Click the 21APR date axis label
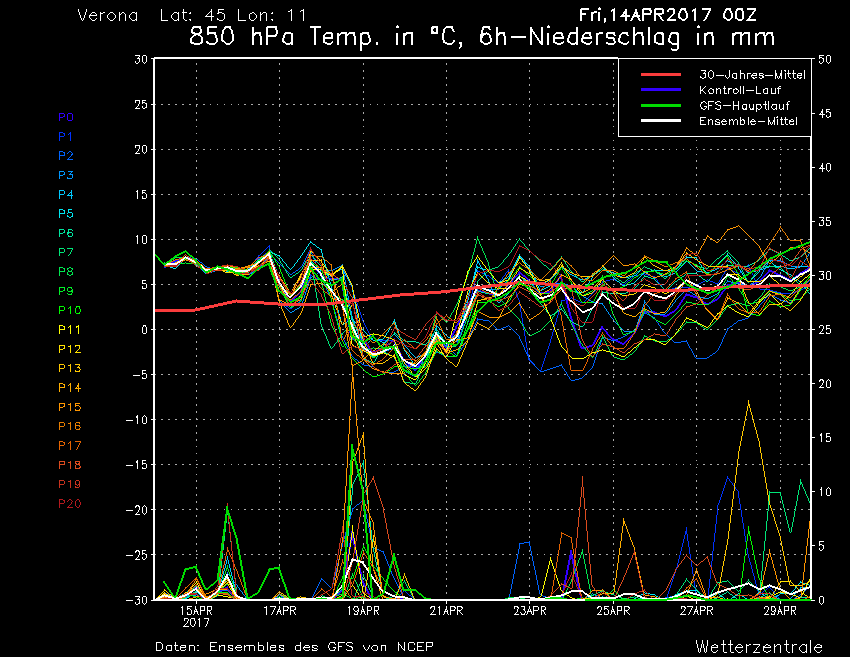Viewport: 850px width, 657px height. [447, 611]
